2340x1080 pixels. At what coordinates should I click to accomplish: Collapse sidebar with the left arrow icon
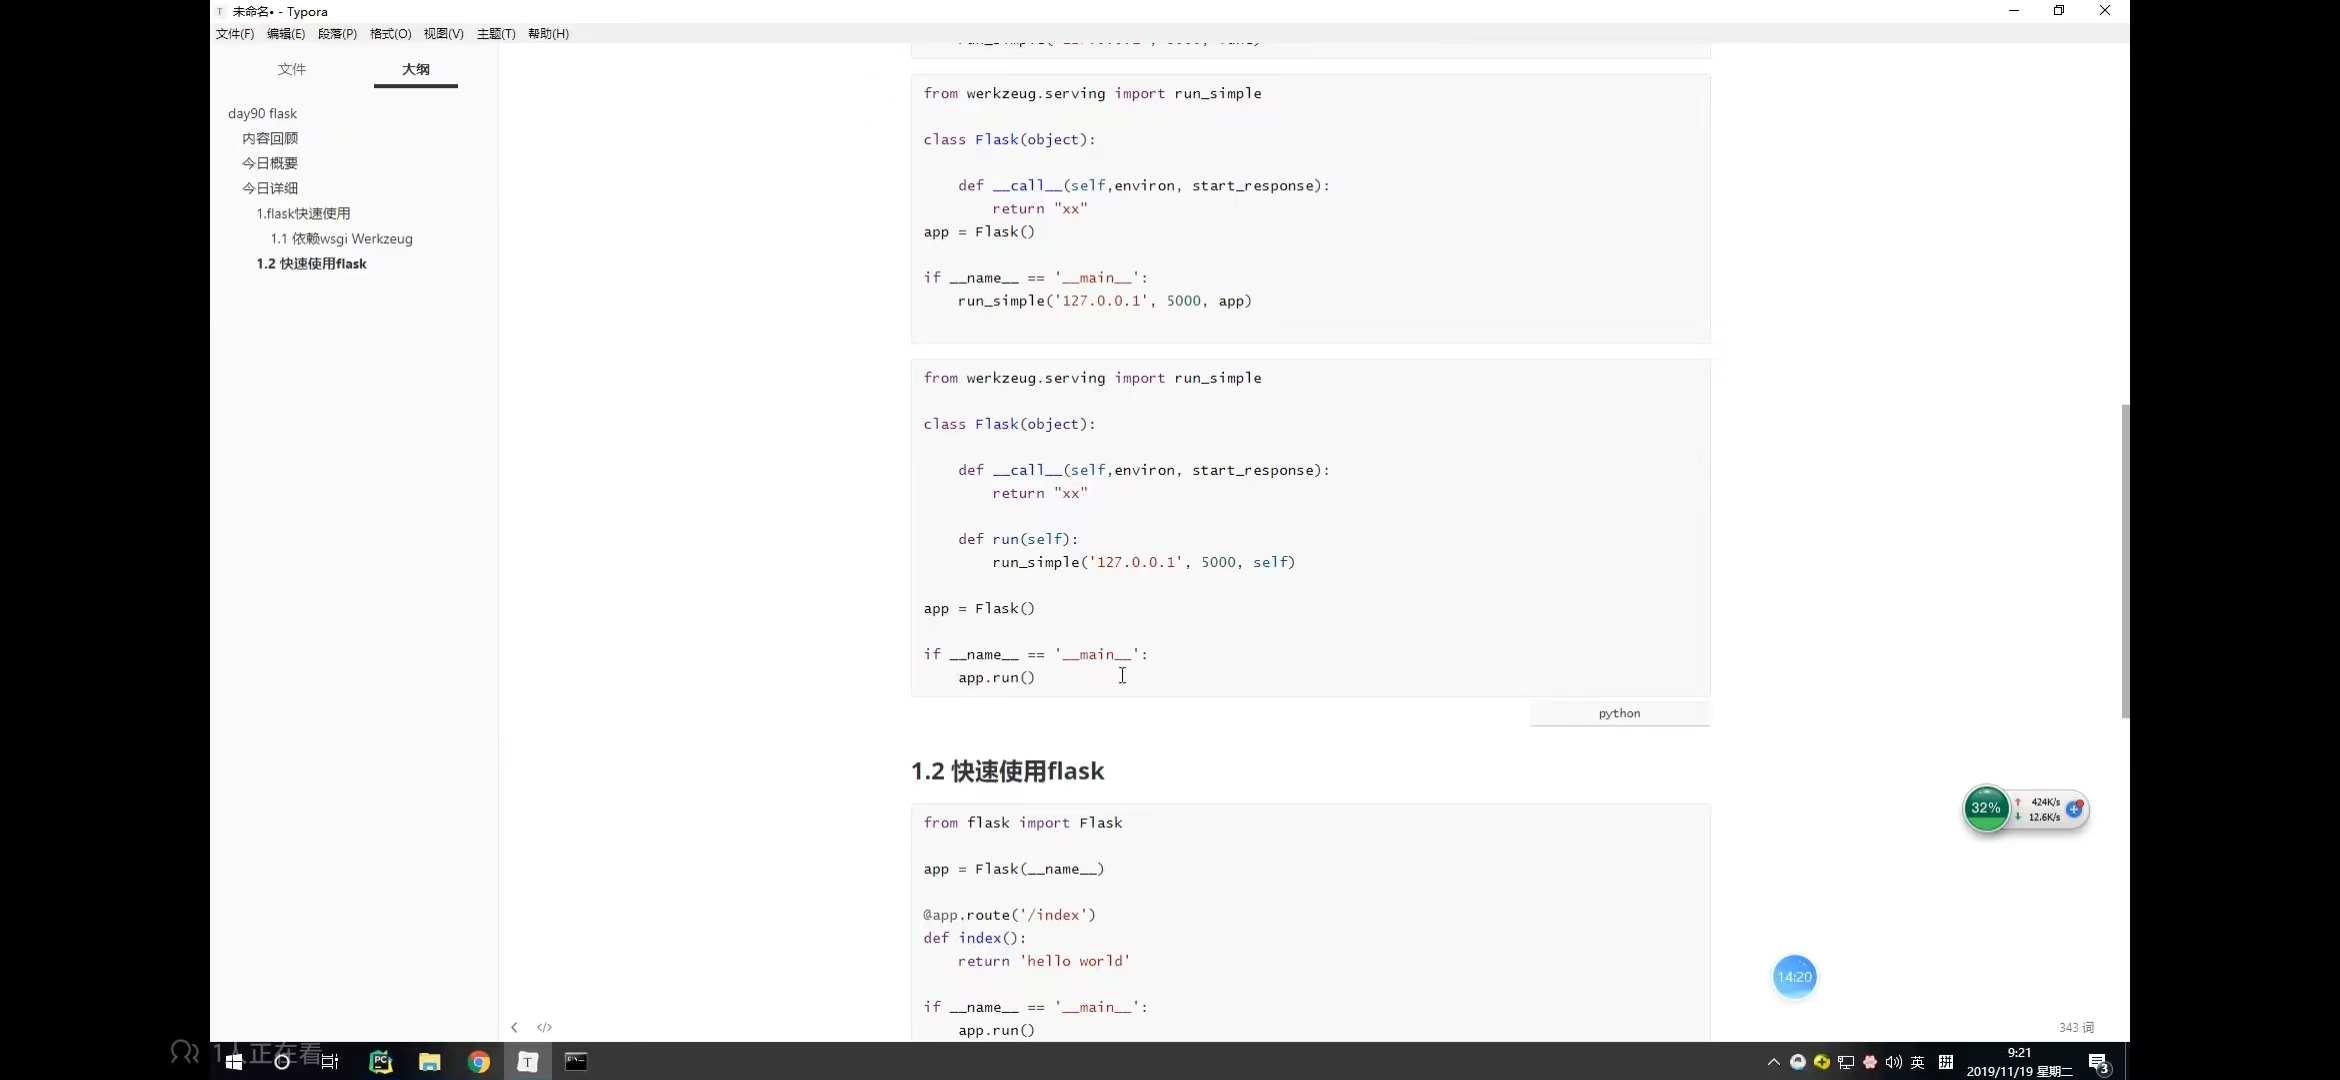tap(514, 1027)
